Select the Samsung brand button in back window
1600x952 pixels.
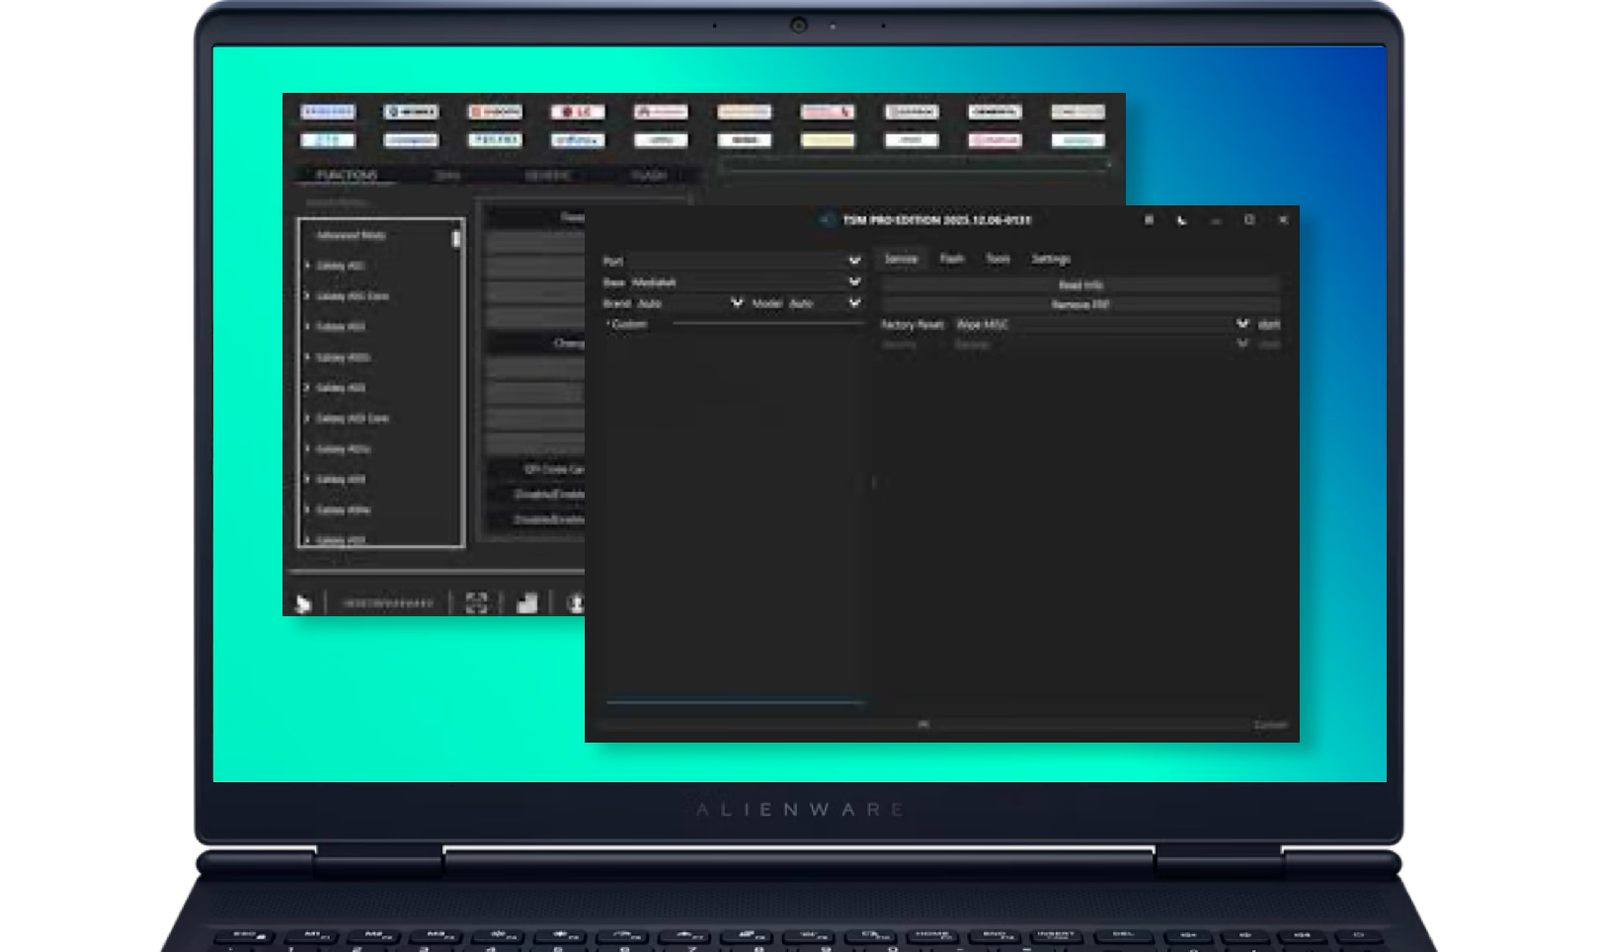click(x=328, y=112)
